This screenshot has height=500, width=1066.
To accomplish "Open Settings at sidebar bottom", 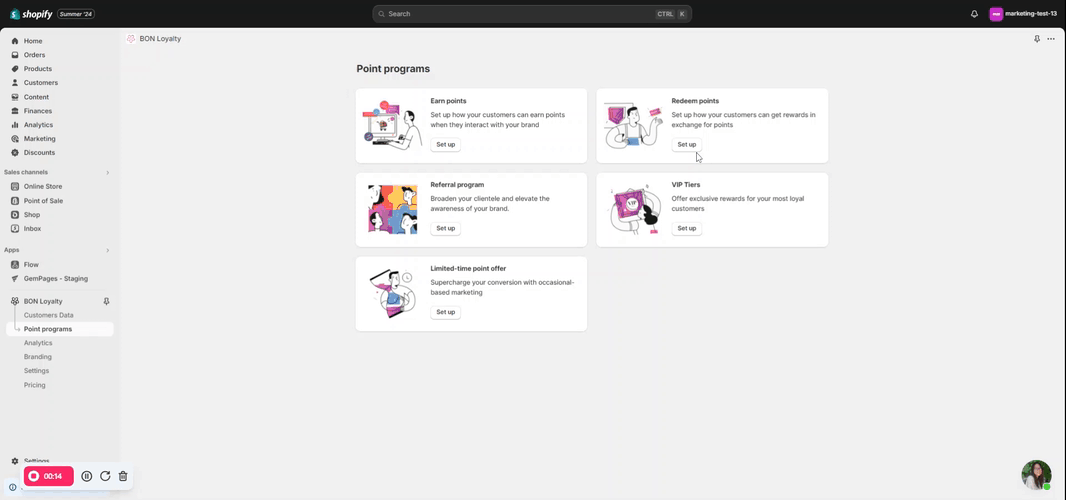I will click(x=35, y=461).
